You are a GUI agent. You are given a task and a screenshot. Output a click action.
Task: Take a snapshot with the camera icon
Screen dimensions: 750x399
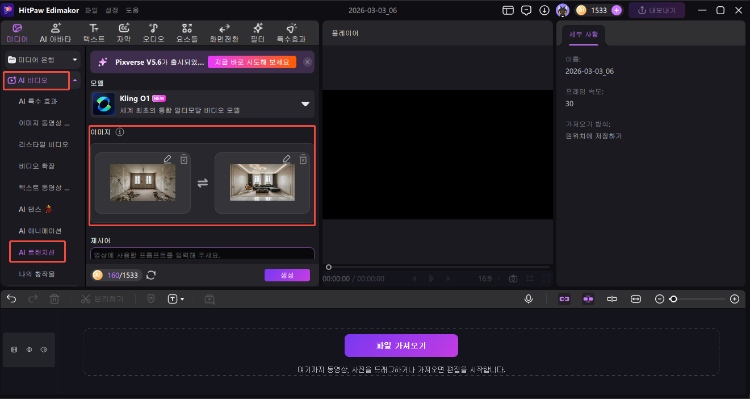click(x=513, y=278)
